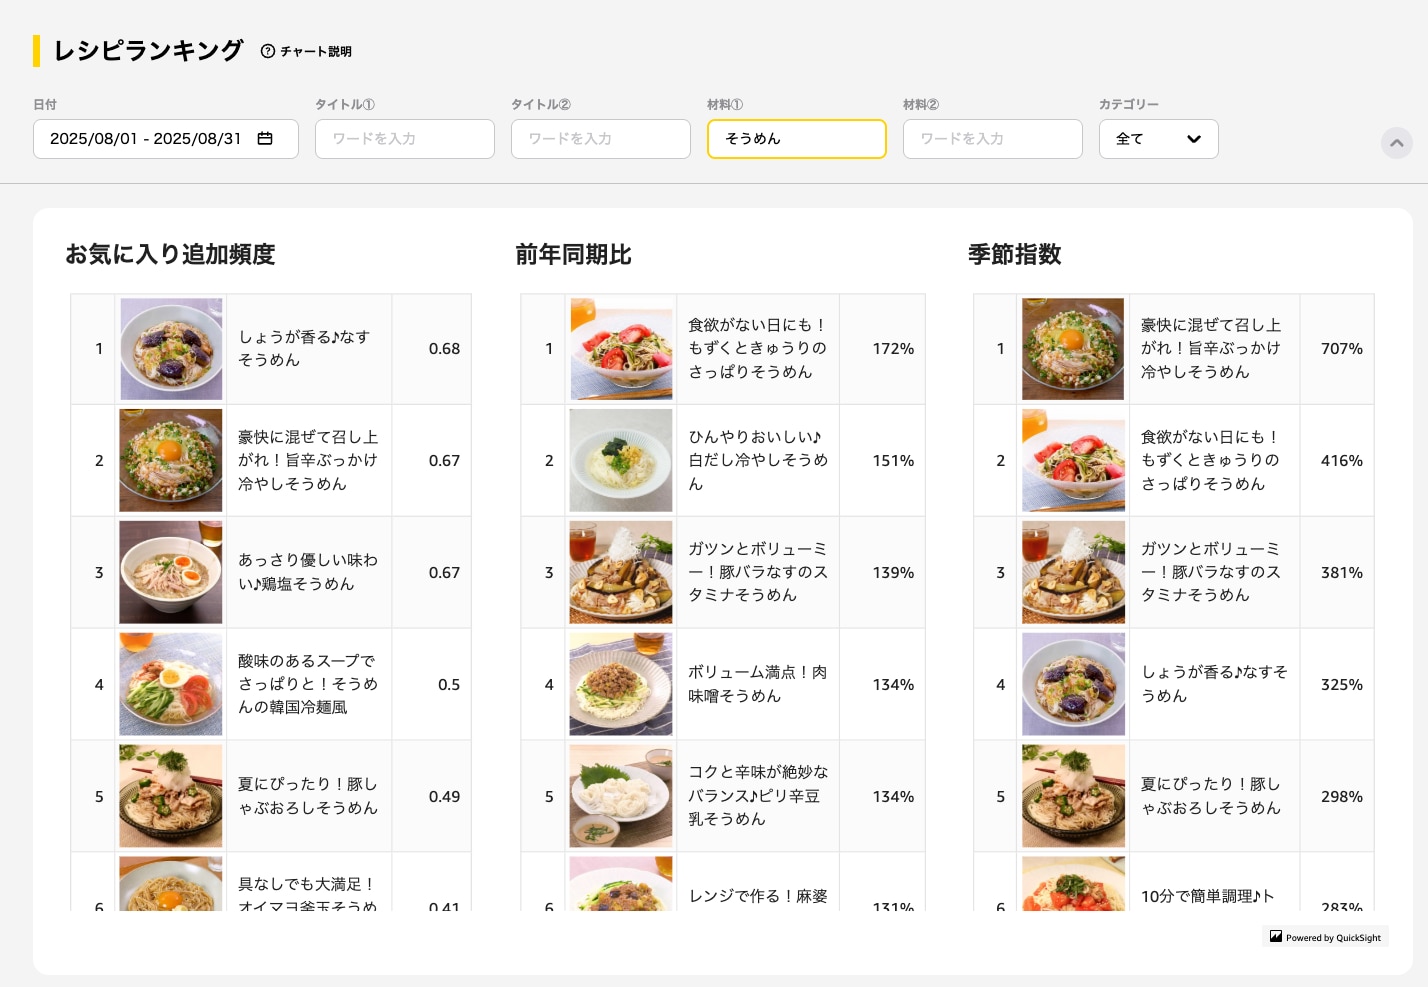Viewport: 1428px width, 987px height.
Task: Open the calendar icon in date field
Action: 265,139
